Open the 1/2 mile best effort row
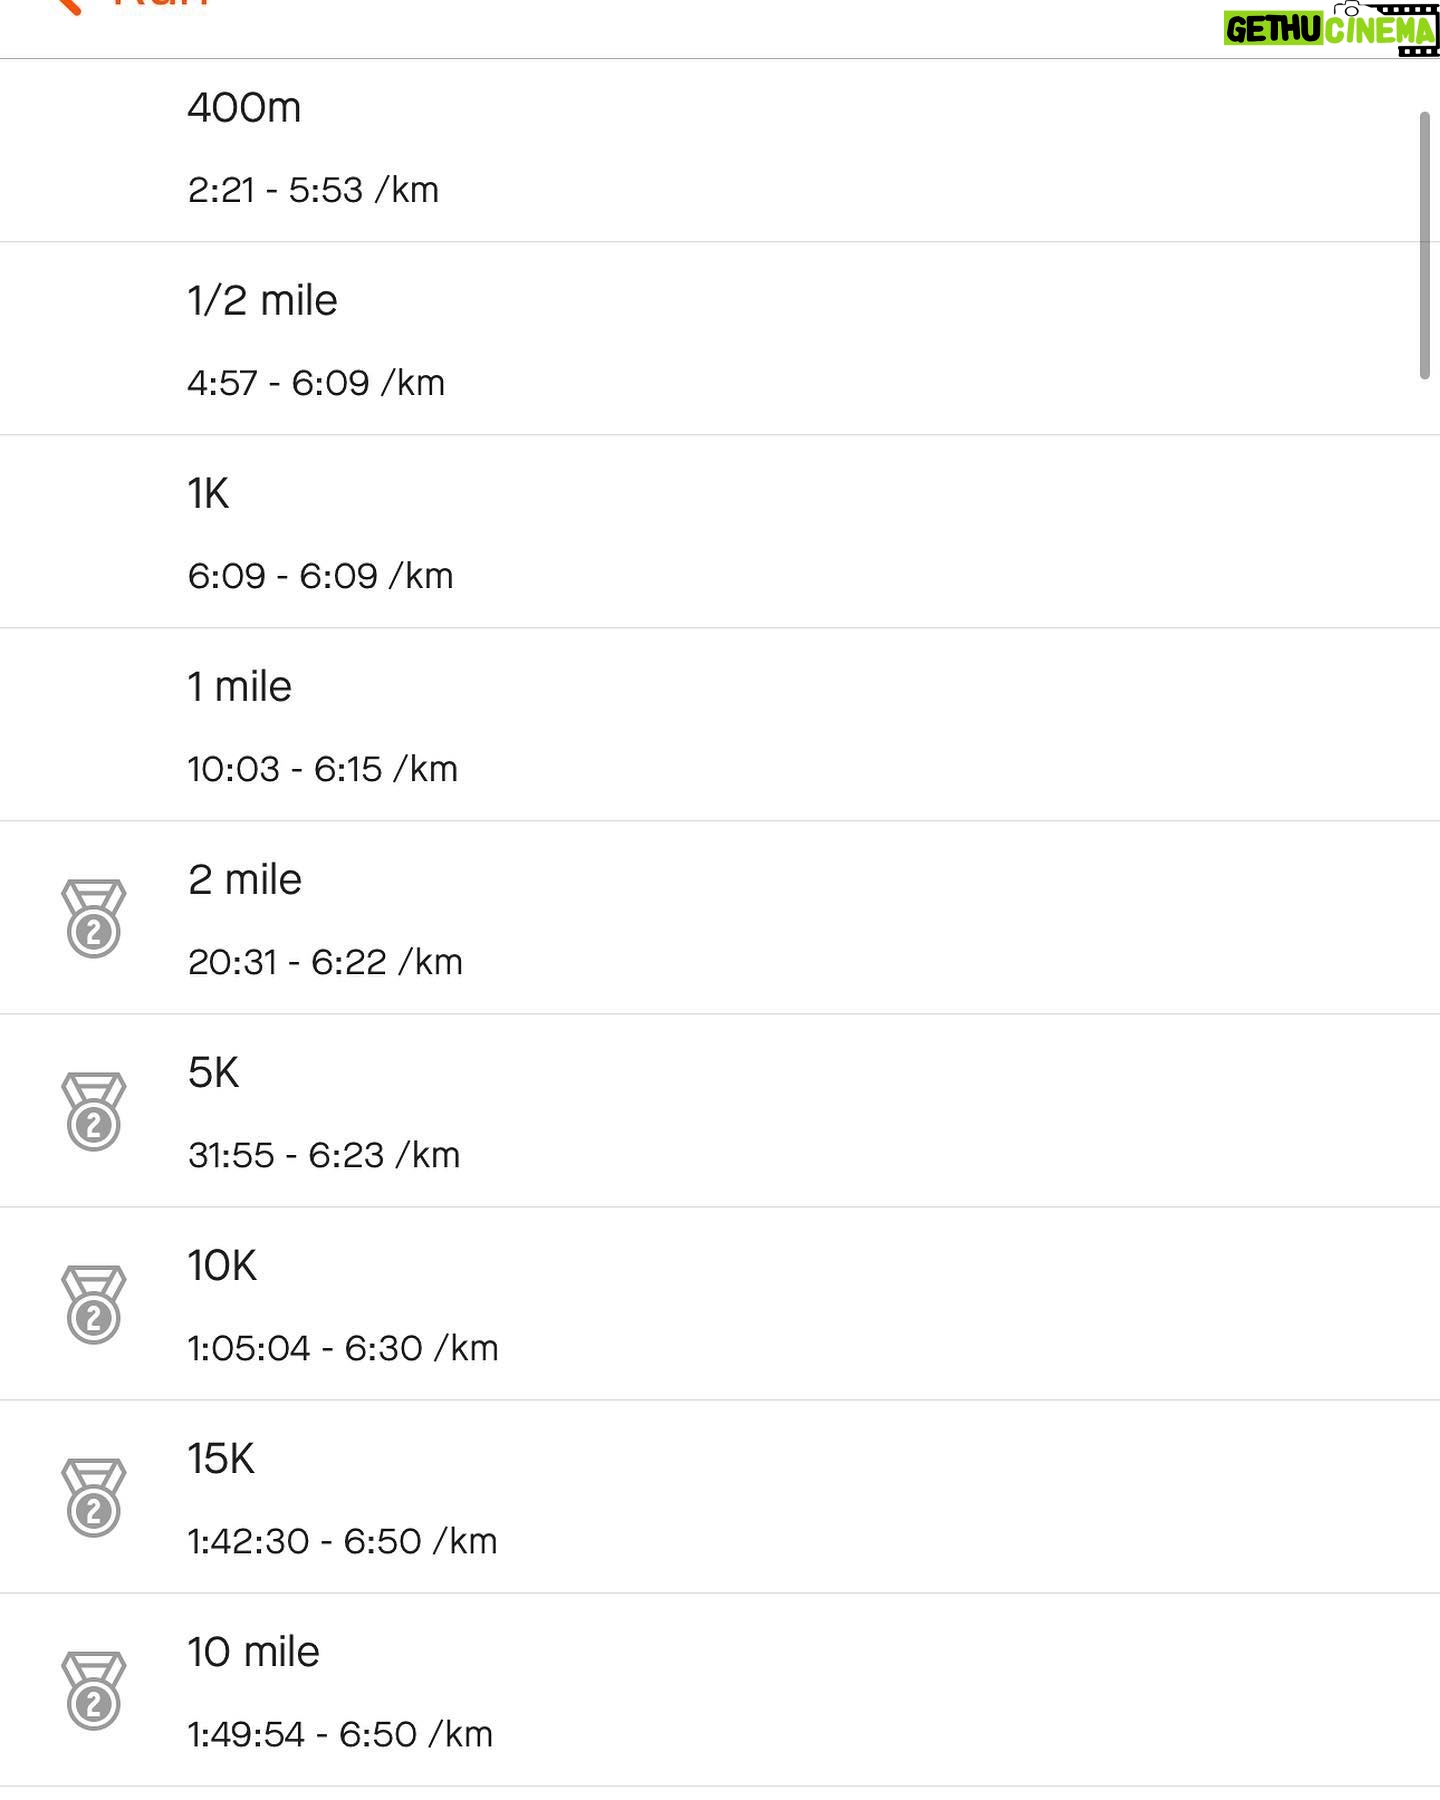Image resolution: width=1440 pixels, height=1800 pixels. [x=720, y=338]
